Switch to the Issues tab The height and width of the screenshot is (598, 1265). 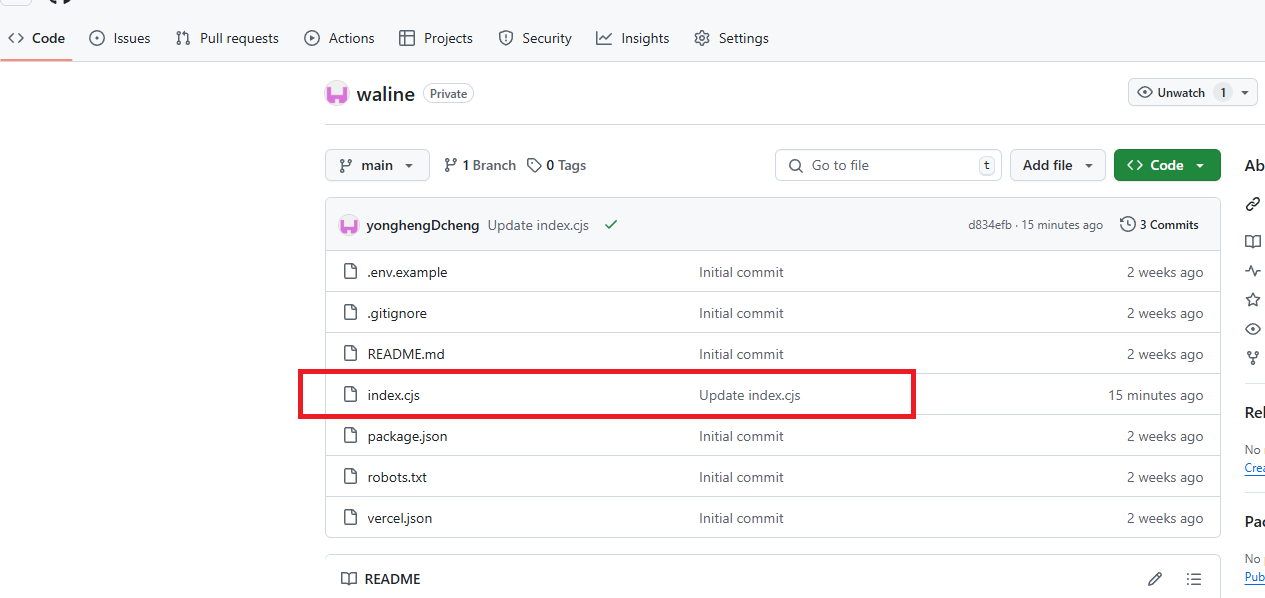tap(120, 38)
